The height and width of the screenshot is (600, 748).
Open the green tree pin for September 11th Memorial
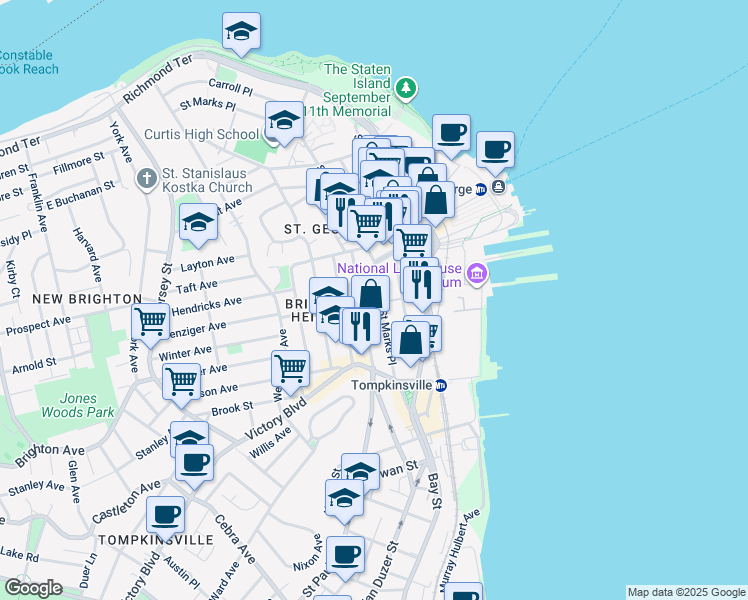tap(406, 88)
